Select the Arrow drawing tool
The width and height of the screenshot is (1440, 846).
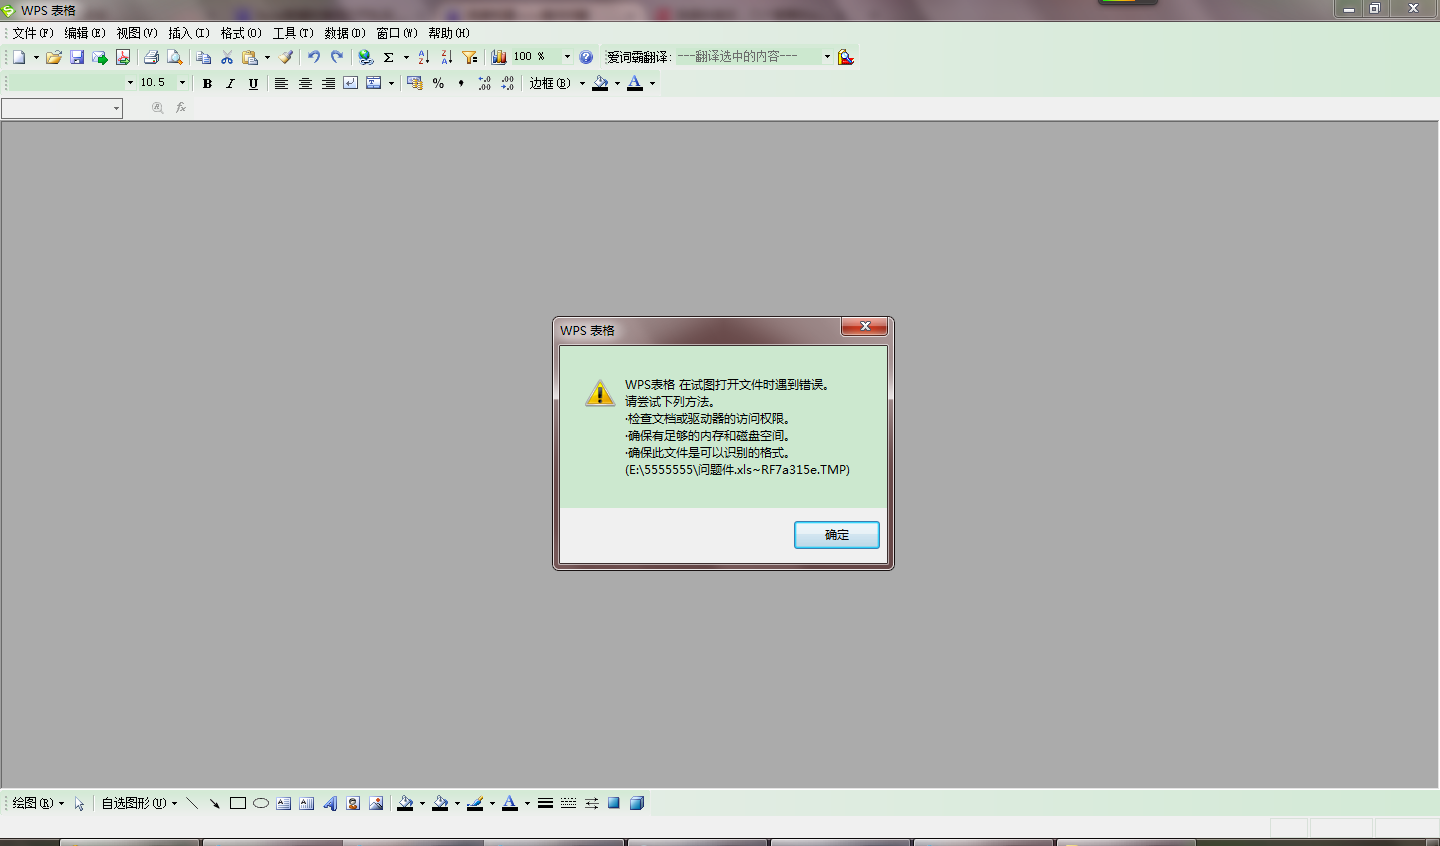click(x=215, y=803)
